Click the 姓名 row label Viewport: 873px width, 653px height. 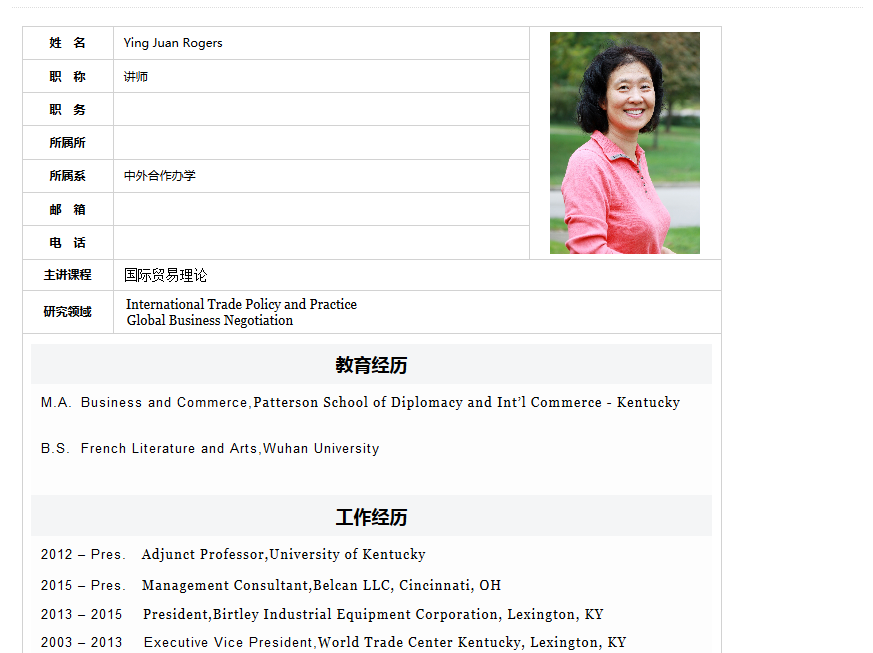[x=68, y=43]
